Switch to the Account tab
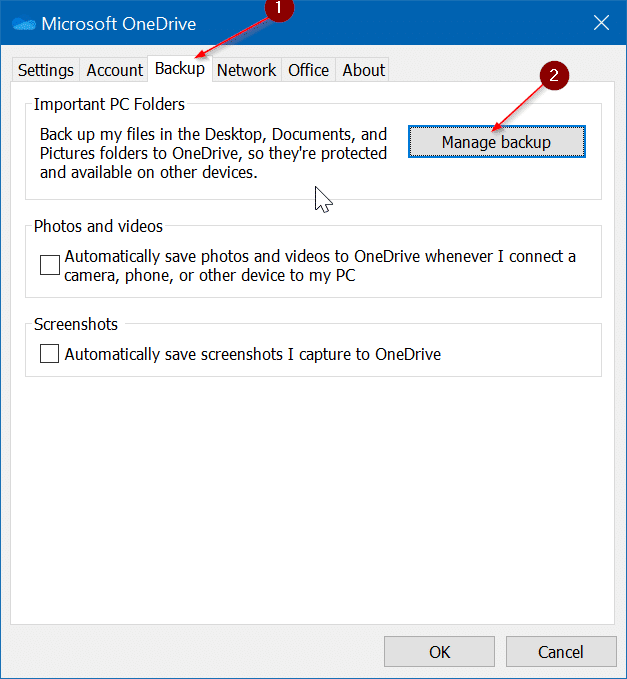627x679 pixels. (114, 70)
